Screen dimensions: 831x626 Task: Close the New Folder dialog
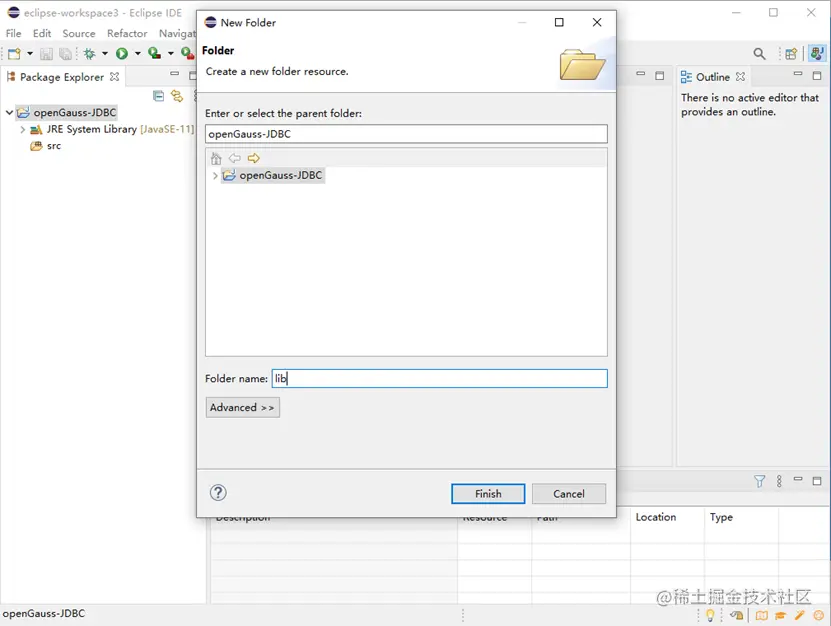tap(597, 22)
